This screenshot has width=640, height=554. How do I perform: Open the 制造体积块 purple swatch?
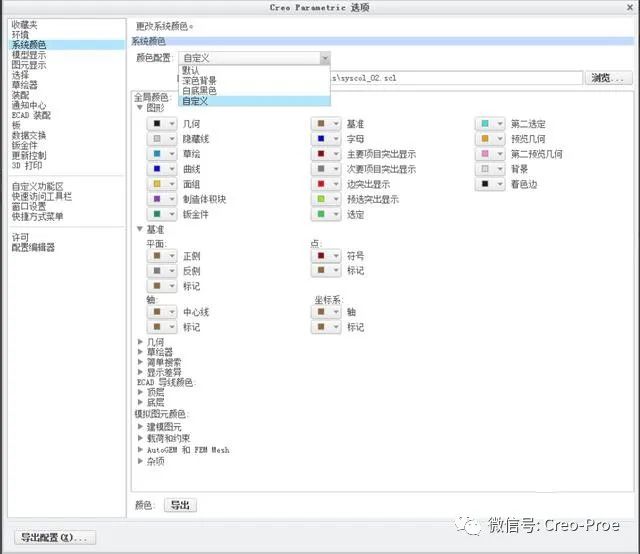click(162, 199)
